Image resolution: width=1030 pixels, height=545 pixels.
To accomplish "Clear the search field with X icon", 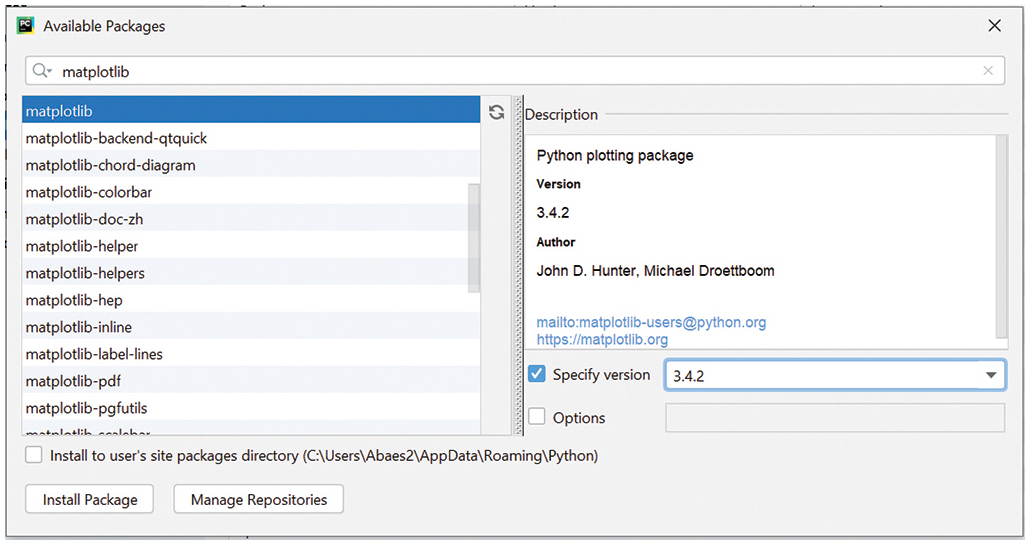I will pos(988,71).
